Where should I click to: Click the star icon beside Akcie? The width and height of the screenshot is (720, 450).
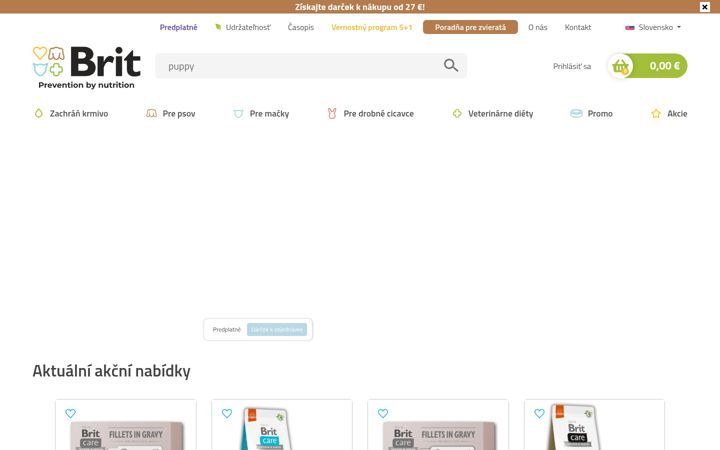pyautogui.click(x=656, y=113)
